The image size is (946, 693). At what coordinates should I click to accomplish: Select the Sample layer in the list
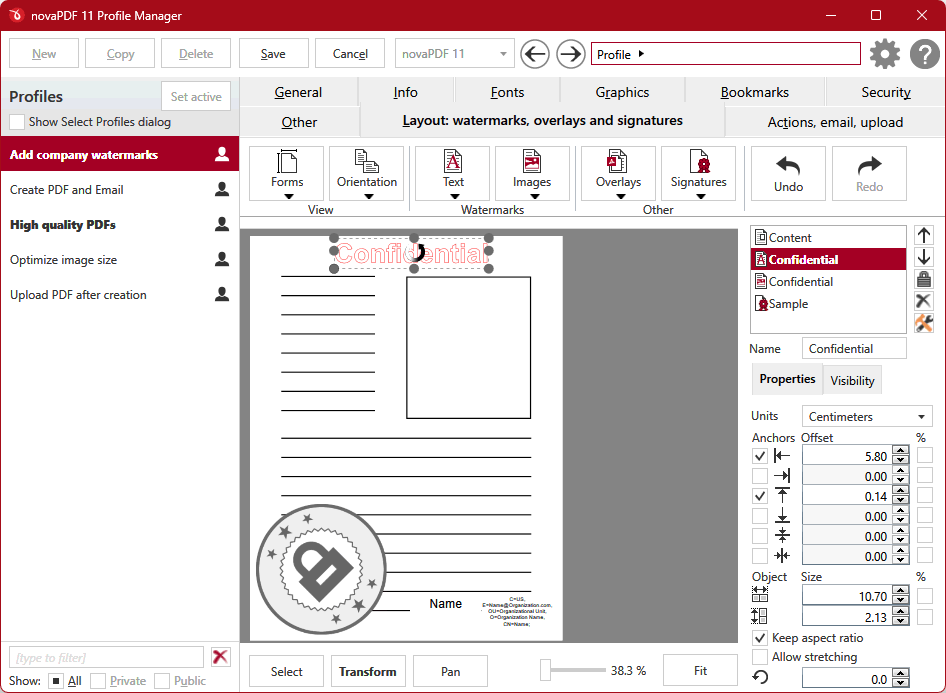pyautogui.click(x=828, y=303)
